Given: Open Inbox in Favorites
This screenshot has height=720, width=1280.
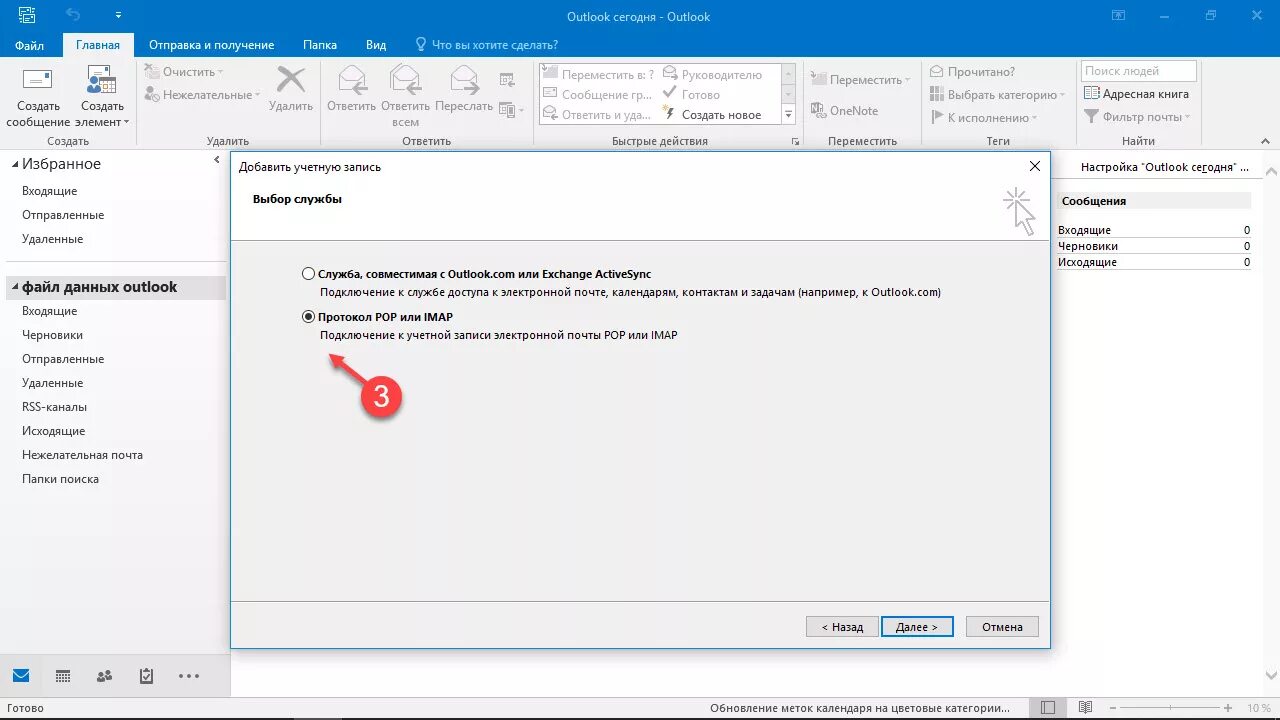Looking at the screenshot, I should coord(50,191).
